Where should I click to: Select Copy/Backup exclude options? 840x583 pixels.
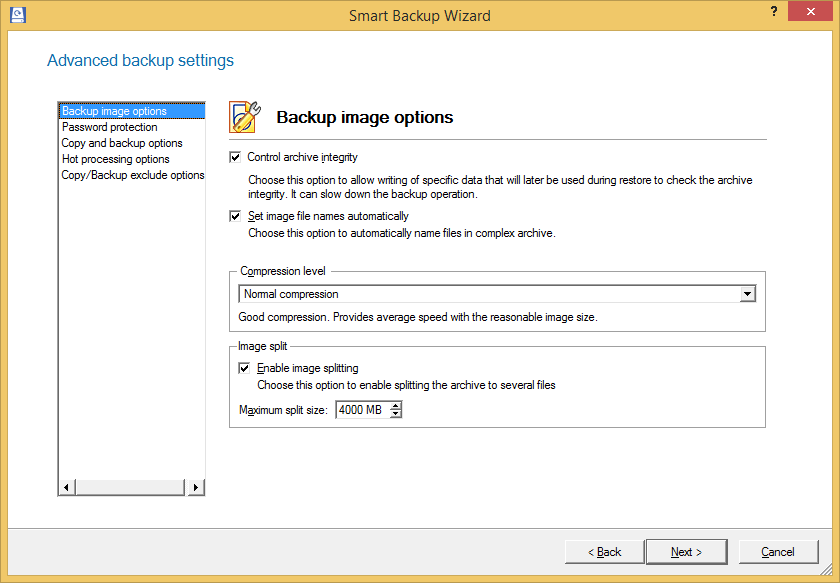click(x=132, y=175)
